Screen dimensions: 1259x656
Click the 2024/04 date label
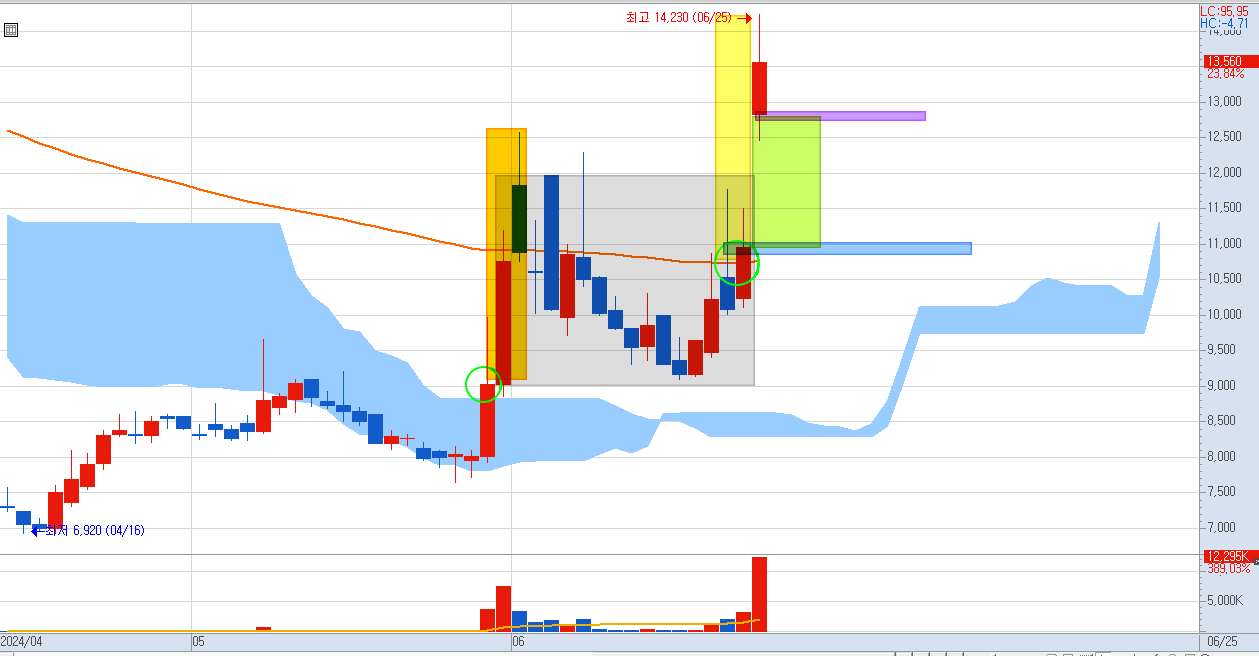pos(21,641)
